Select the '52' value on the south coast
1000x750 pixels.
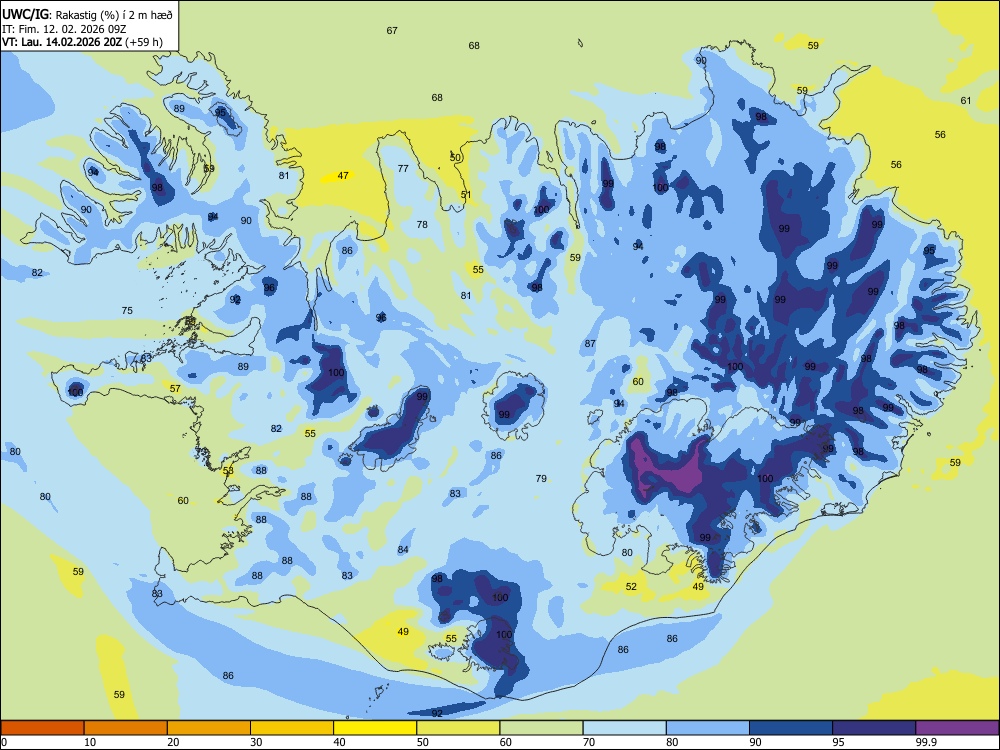coord(631,587)
